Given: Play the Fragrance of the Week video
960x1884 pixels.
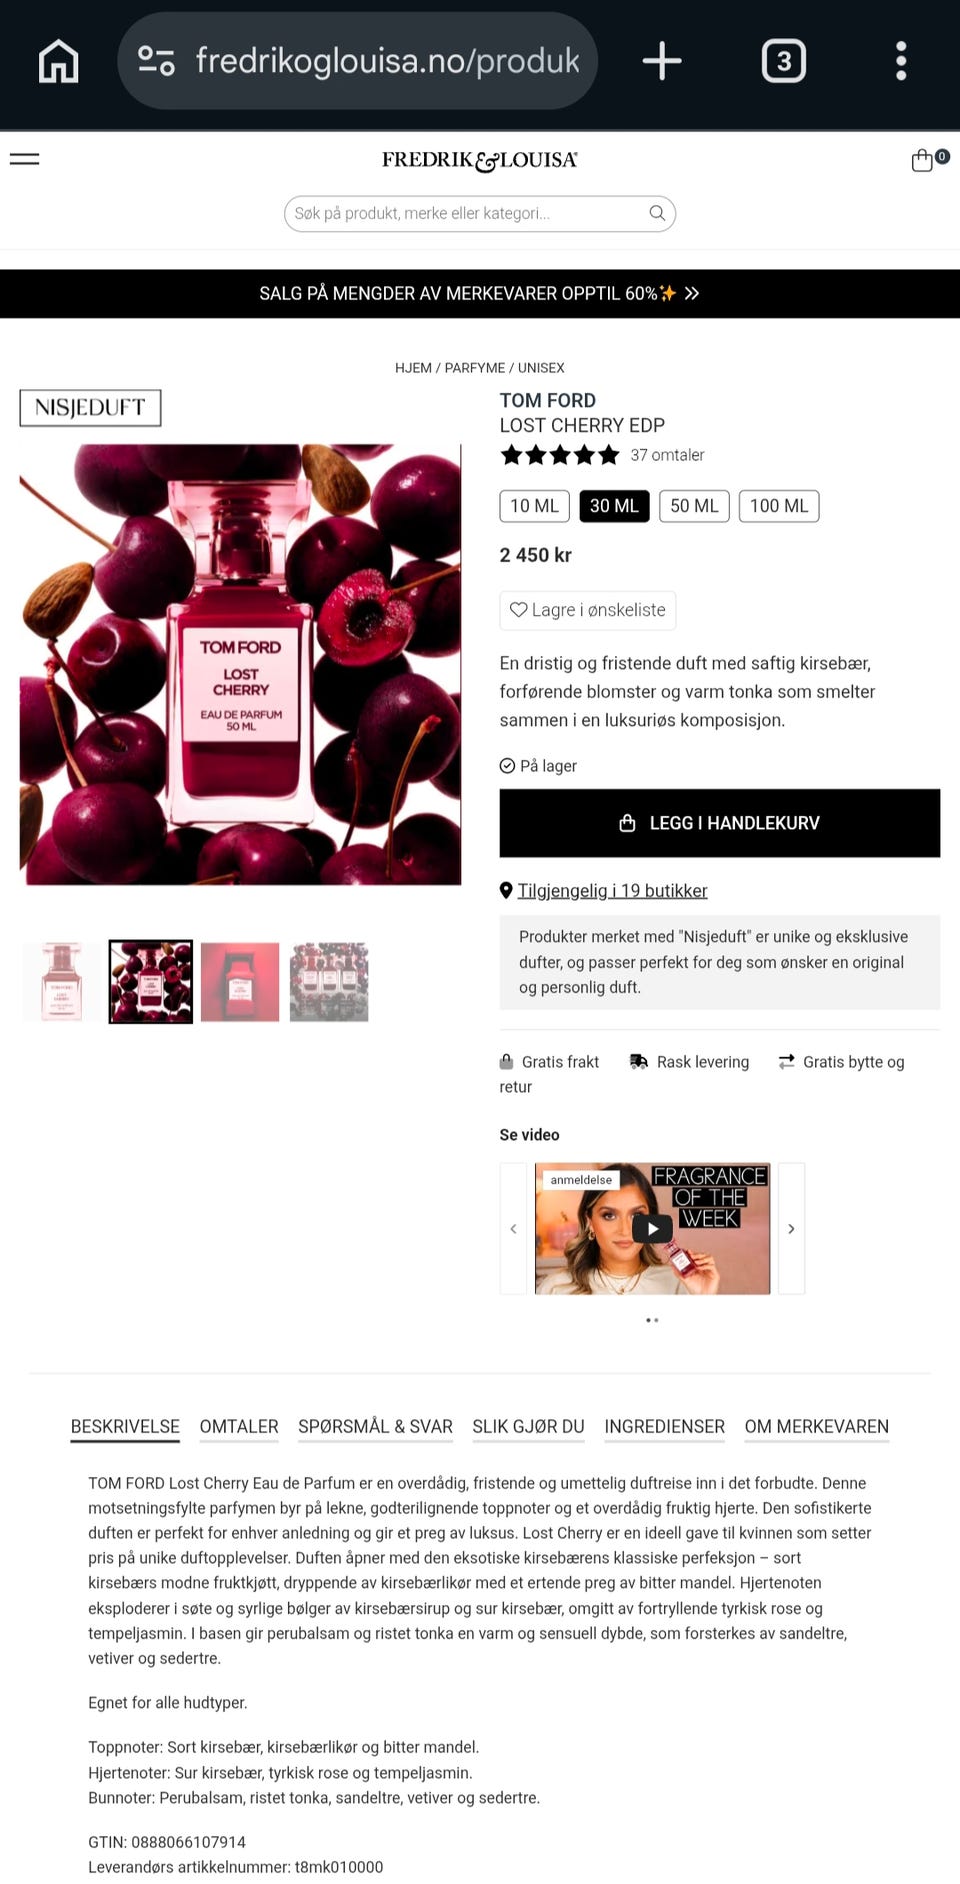Looking at the screenshot, I should 652,1229.
